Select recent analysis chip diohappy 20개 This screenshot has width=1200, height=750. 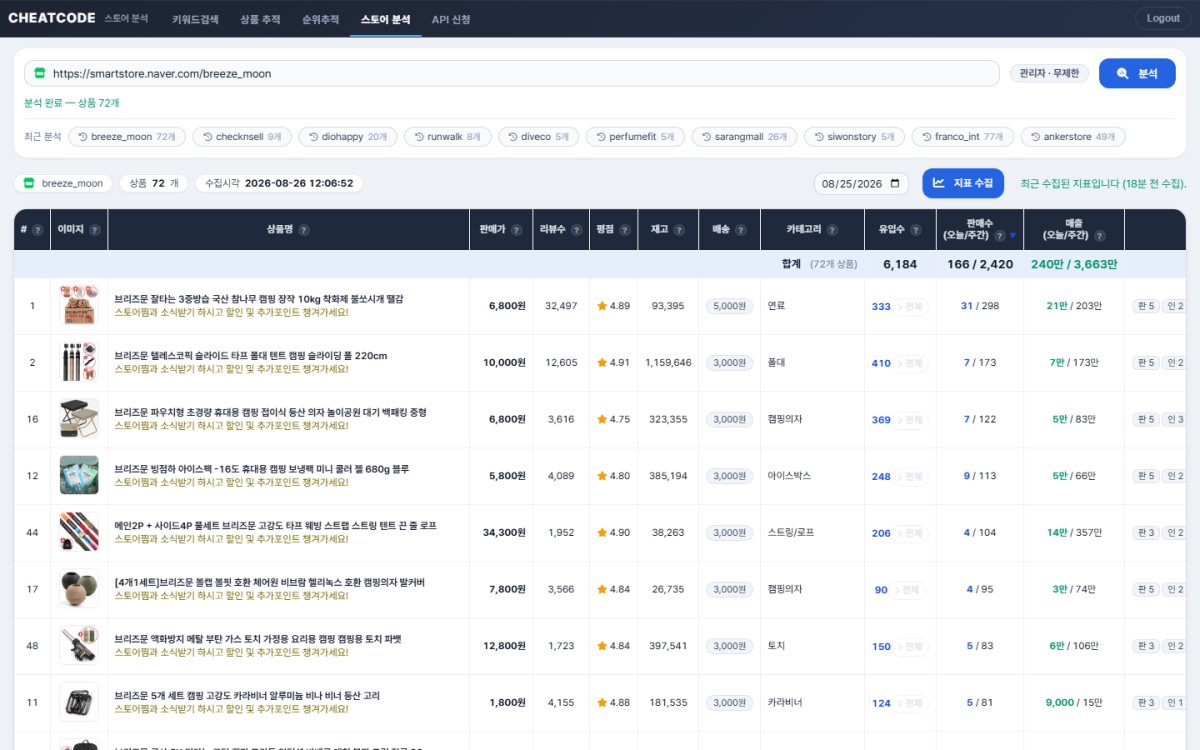click(x=347, y=137)
